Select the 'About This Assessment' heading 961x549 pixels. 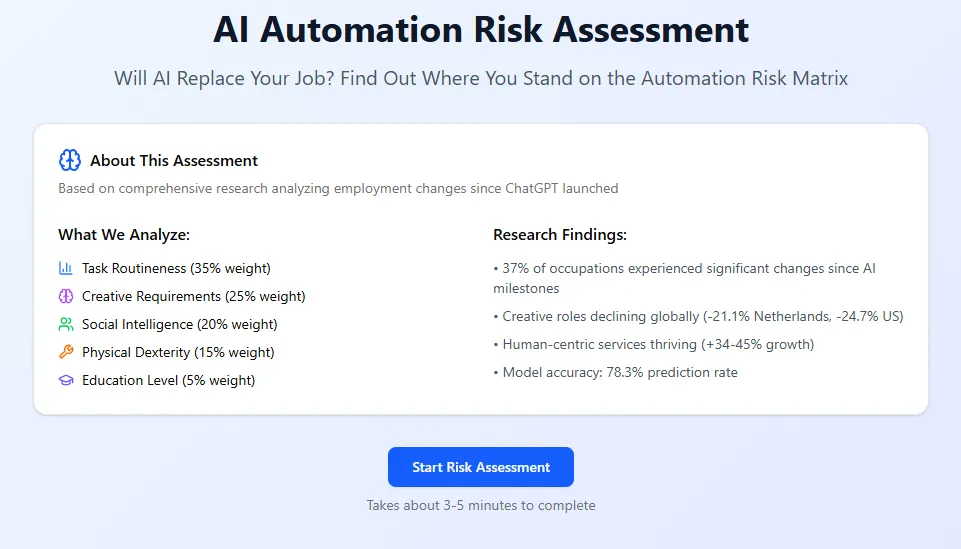[x=174, y=160]
